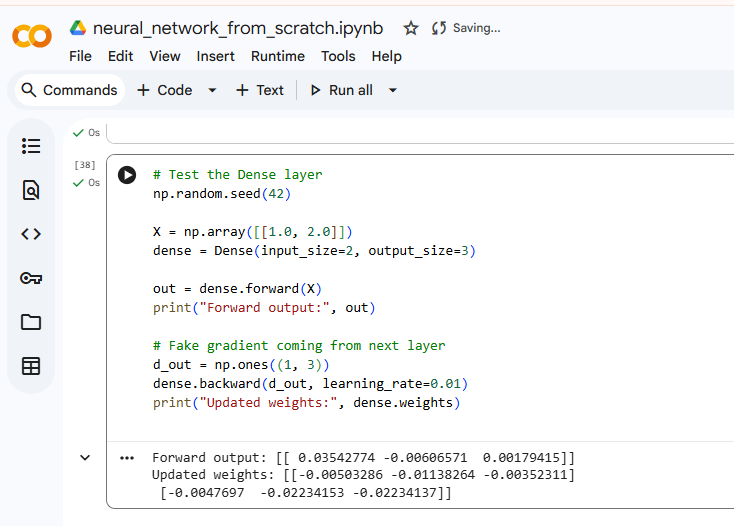The height and width of the screenshot is (526, 734).
Task: Open the secrets key icon panel
Action: click(x=31, y=278)
